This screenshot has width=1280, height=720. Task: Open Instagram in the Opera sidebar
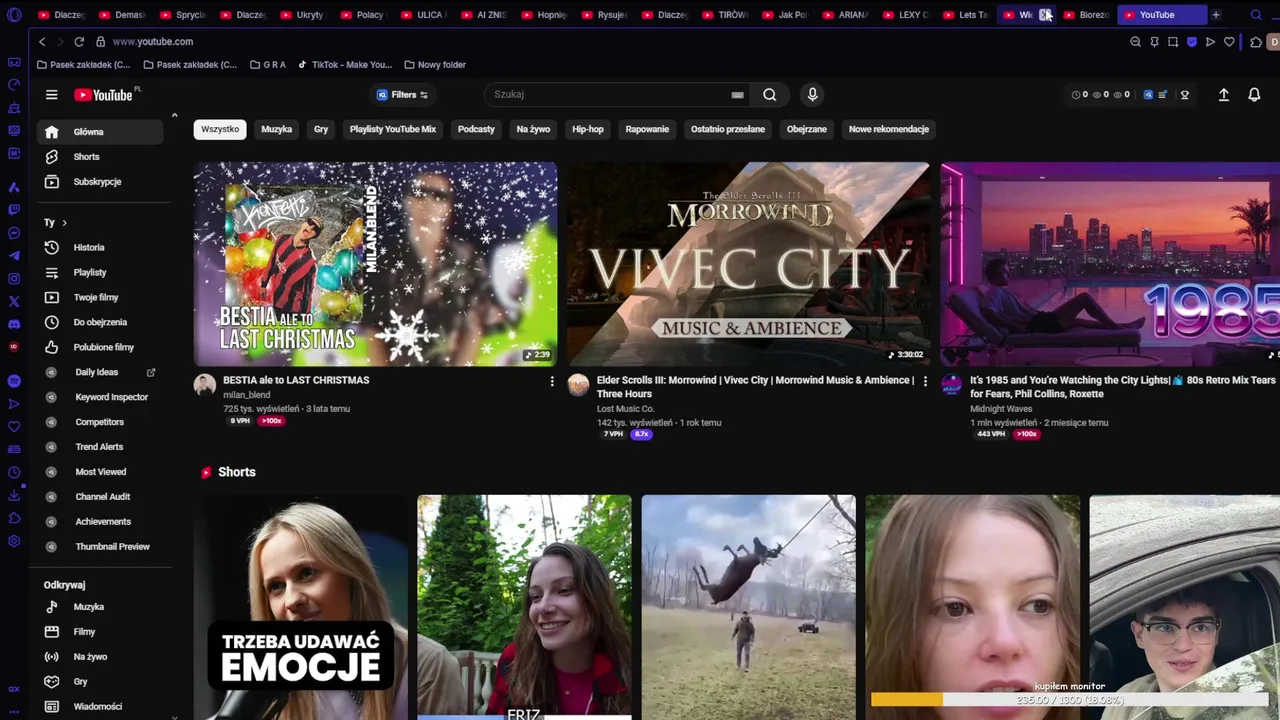(x=14, y=279)
